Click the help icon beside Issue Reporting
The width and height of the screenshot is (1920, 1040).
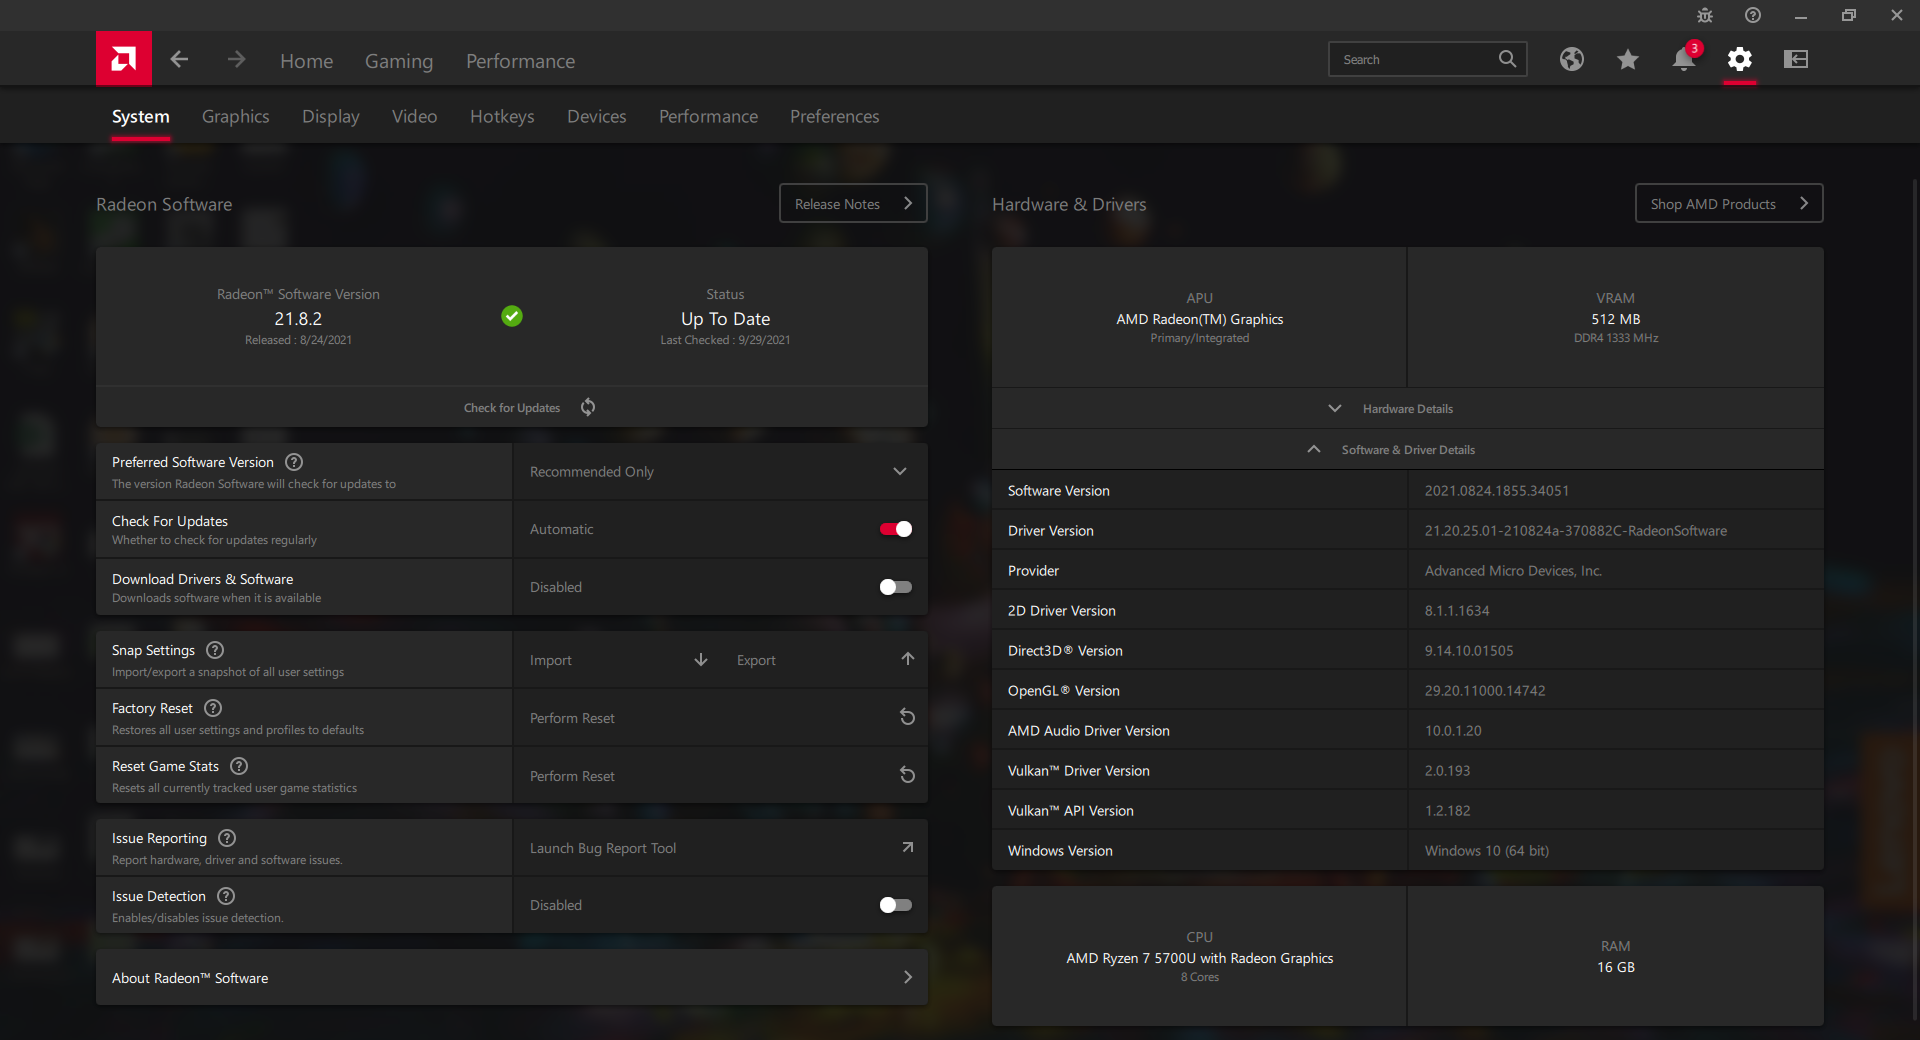pos(227,838)
